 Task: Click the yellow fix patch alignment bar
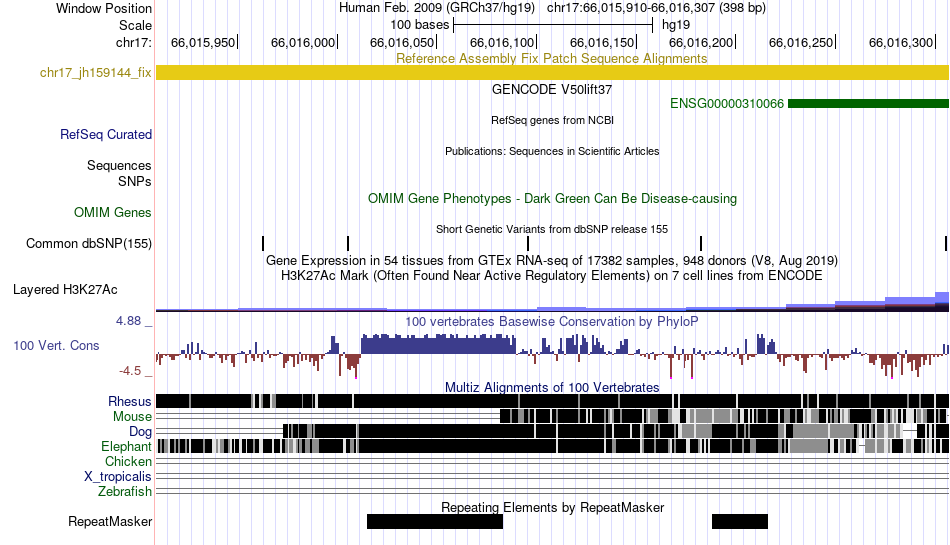point(553,73)
